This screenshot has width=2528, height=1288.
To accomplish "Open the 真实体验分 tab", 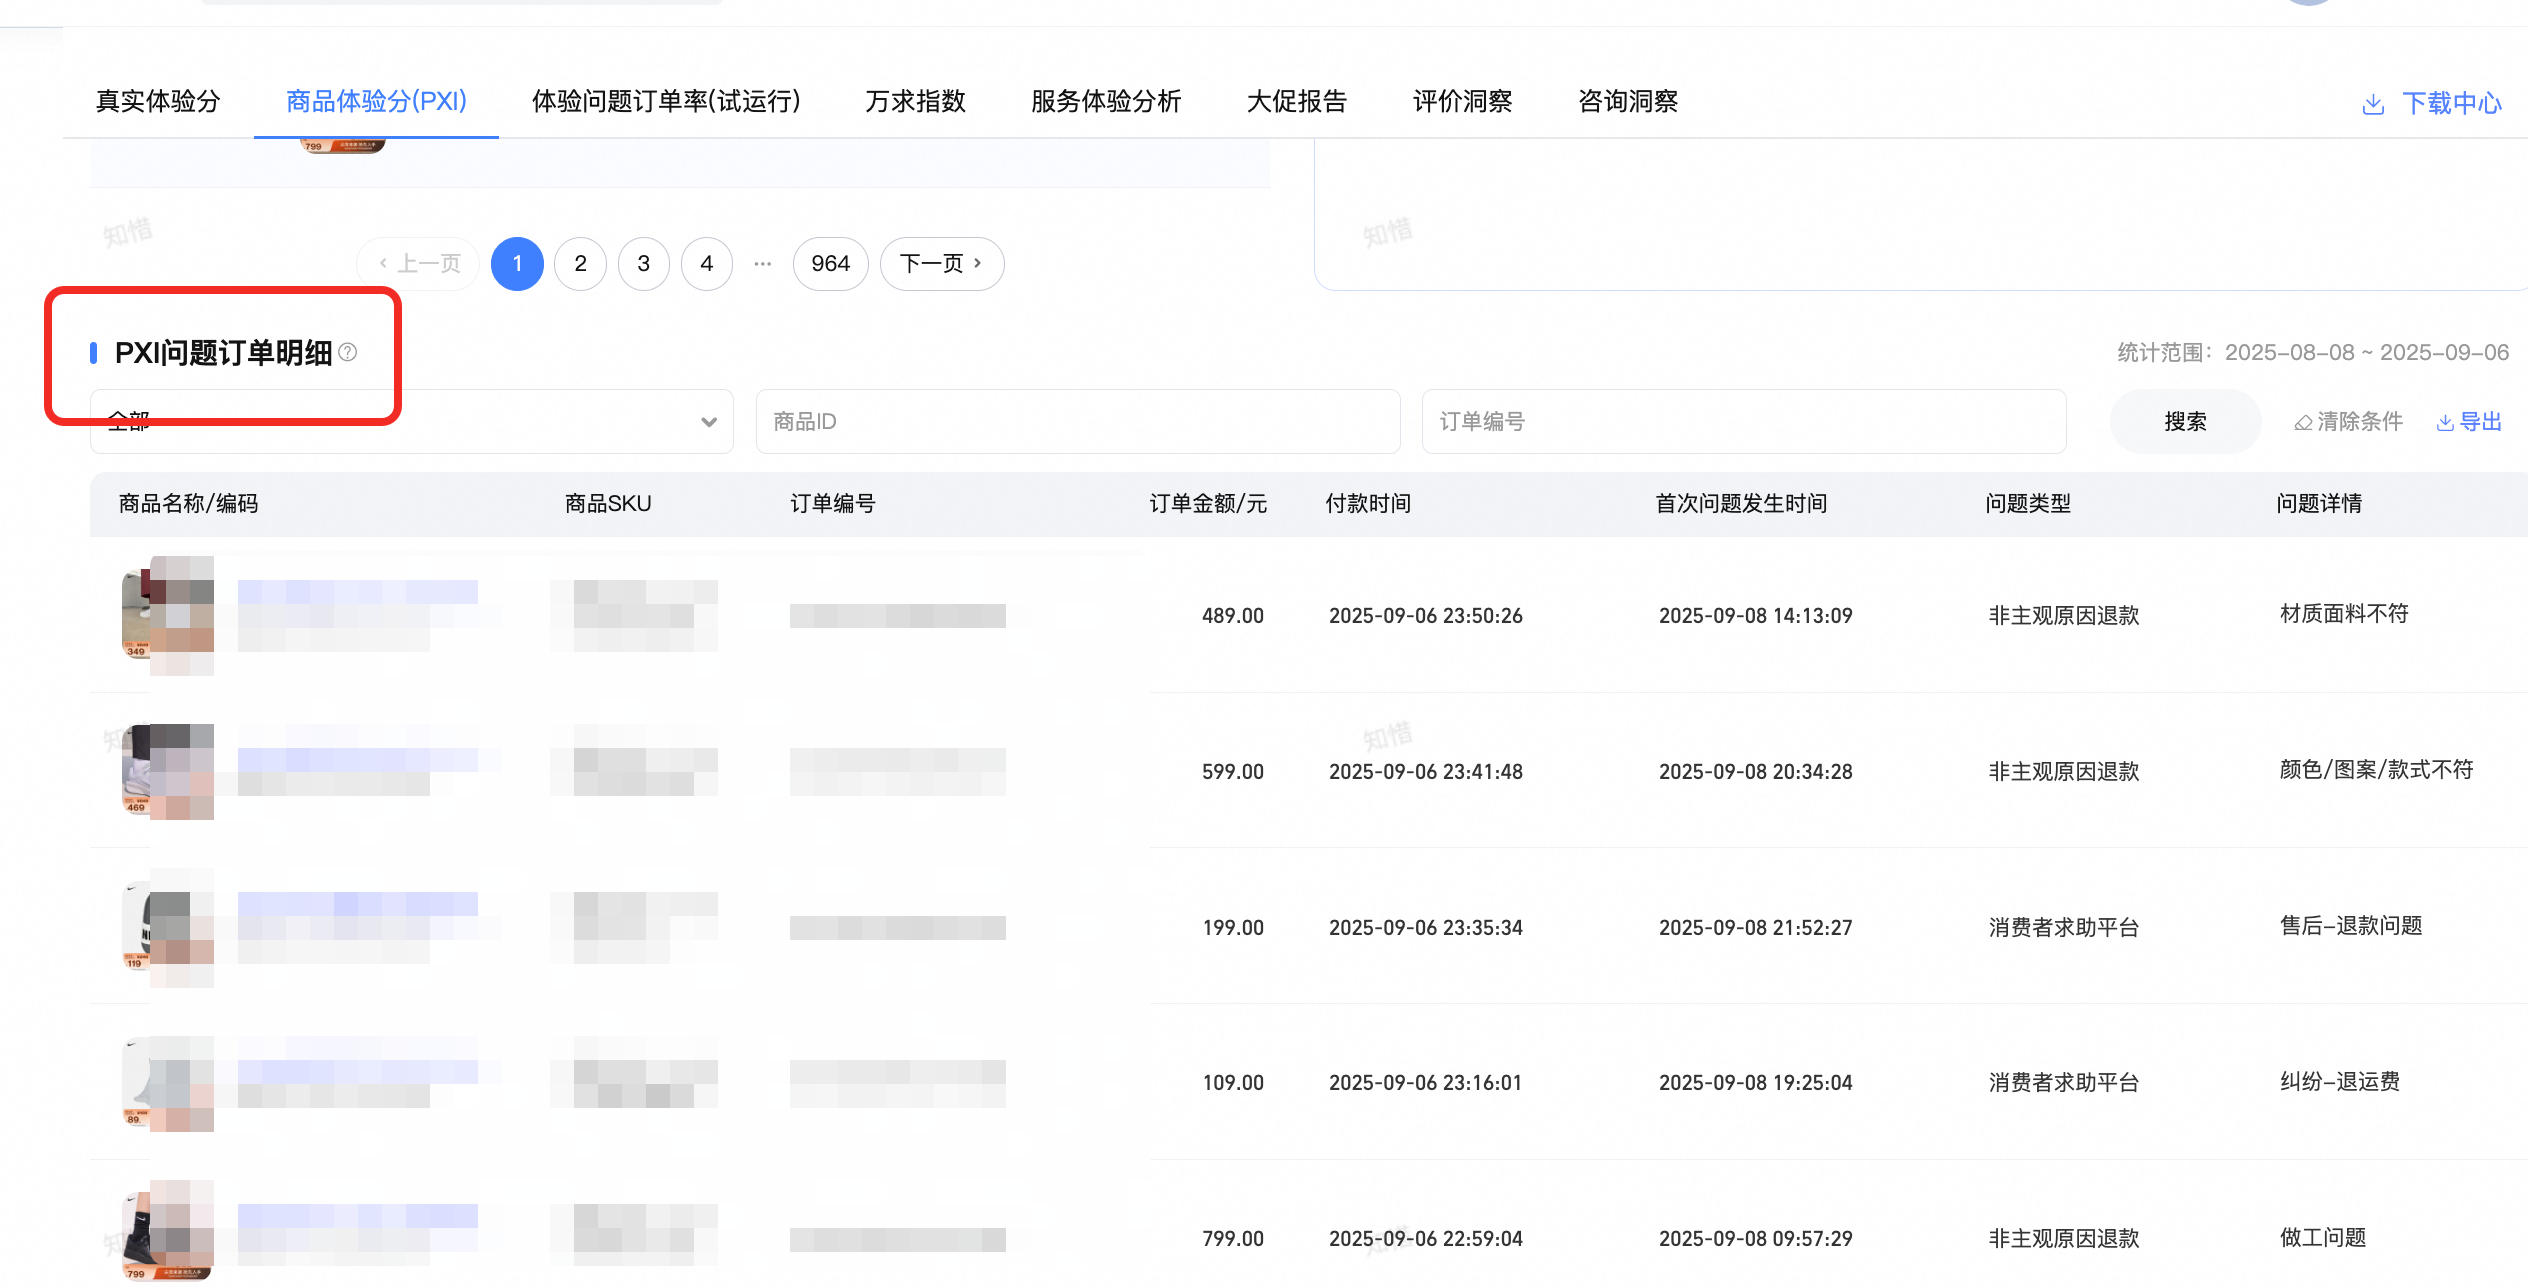I will click(x=158, y=101).
